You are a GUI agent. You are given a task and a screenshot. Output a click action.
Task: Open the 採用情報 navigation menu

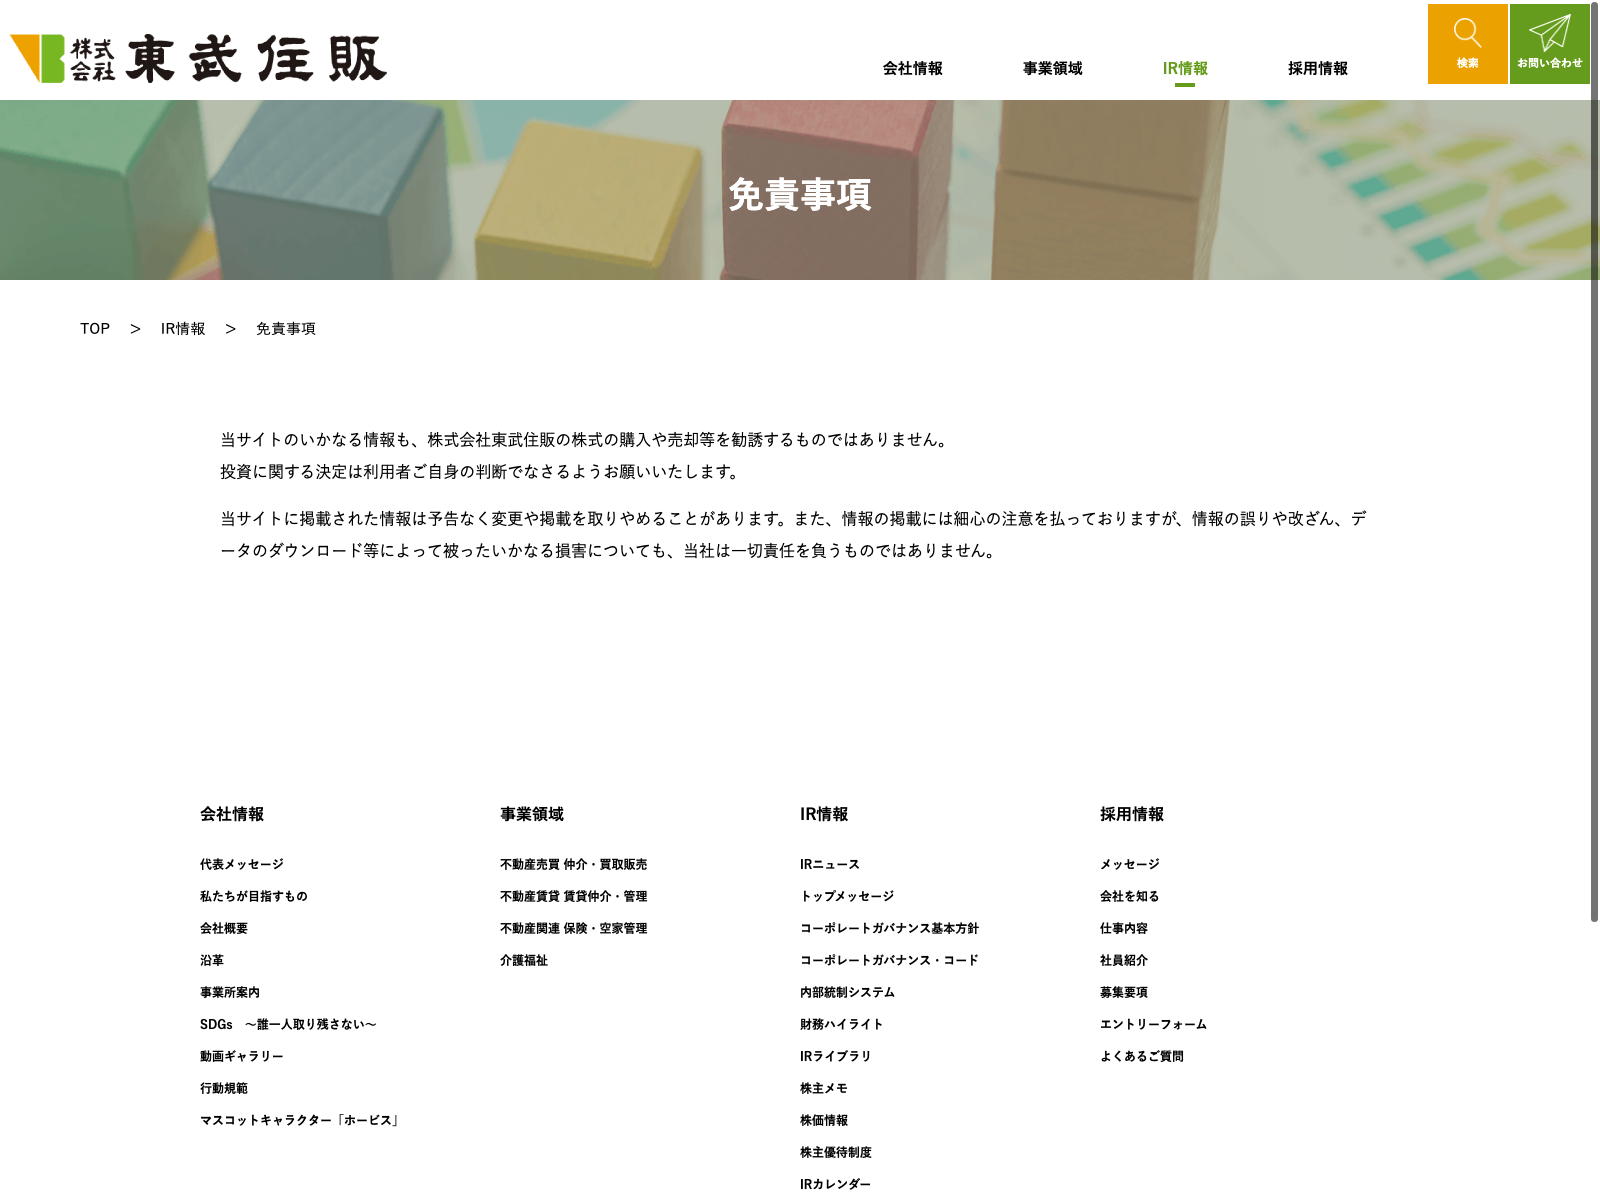[1317, 68]
